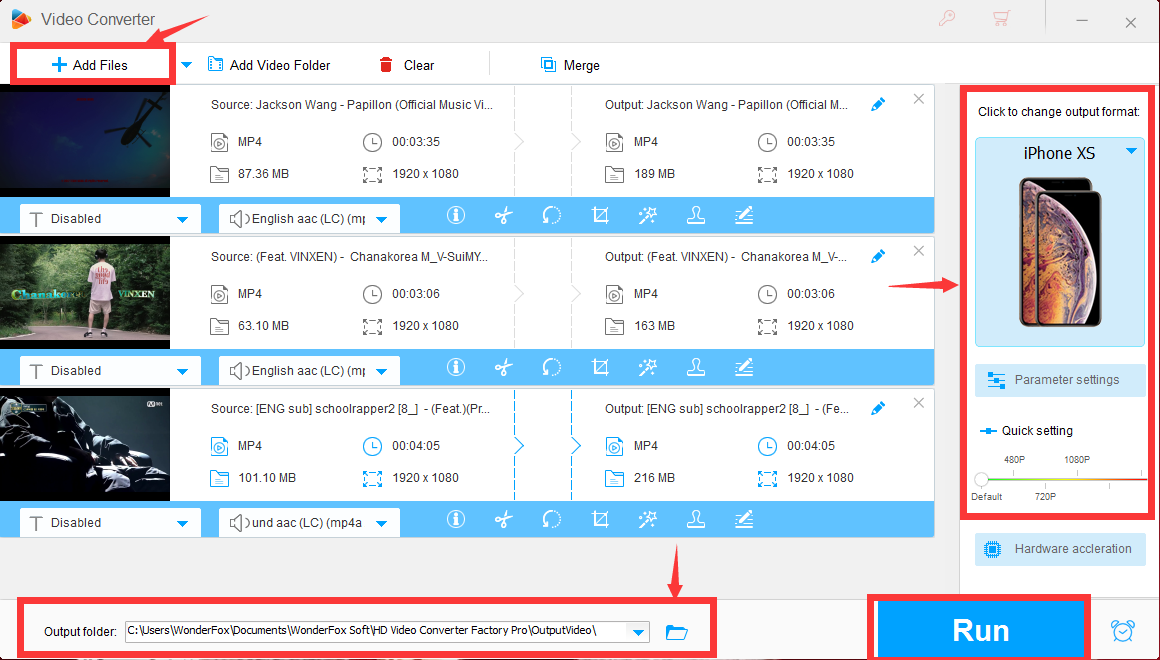Click the rotate icon for the schoolrapper2 video
The image size is (1160, 660).
point(551,520)
